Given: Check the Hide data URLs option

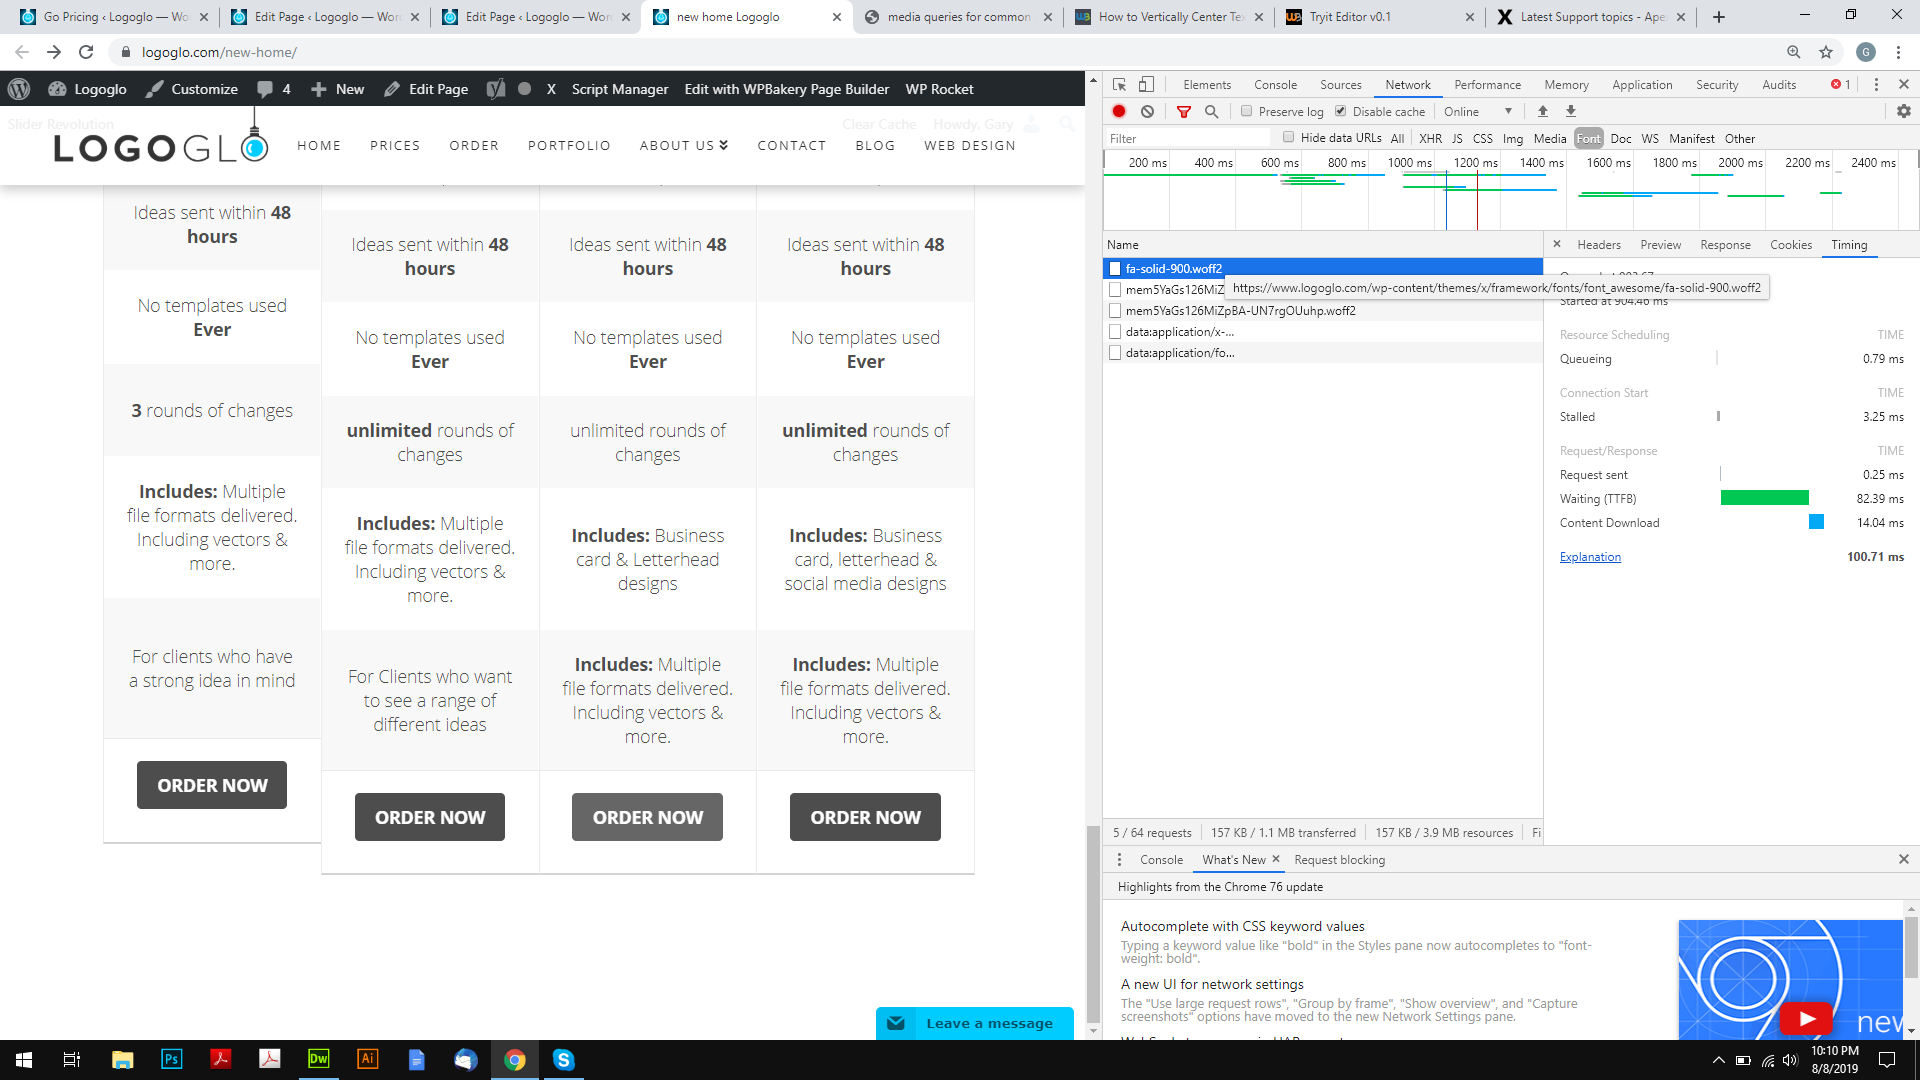Looking at the screenshot, I should (x=1289, y=138).
